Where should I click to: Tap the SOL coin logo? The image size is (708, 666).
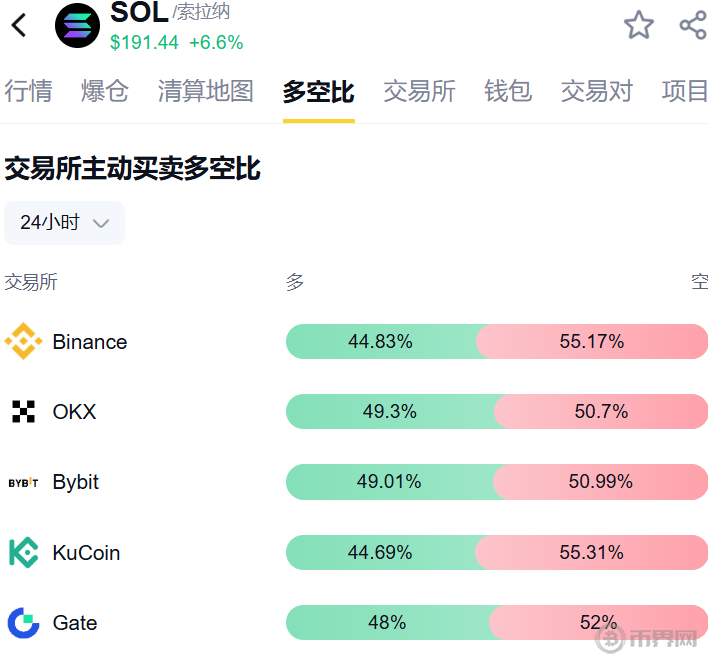coord(77,26)
